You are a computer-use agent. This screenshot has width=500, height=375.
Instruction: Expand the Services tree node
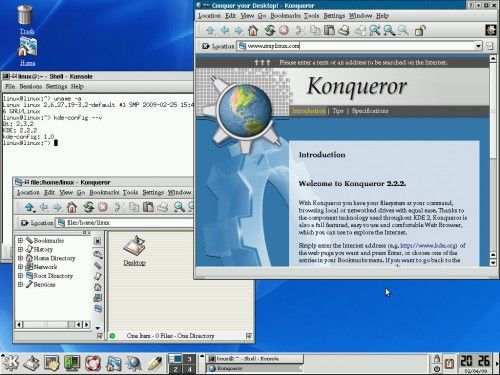tap(20, 284)
